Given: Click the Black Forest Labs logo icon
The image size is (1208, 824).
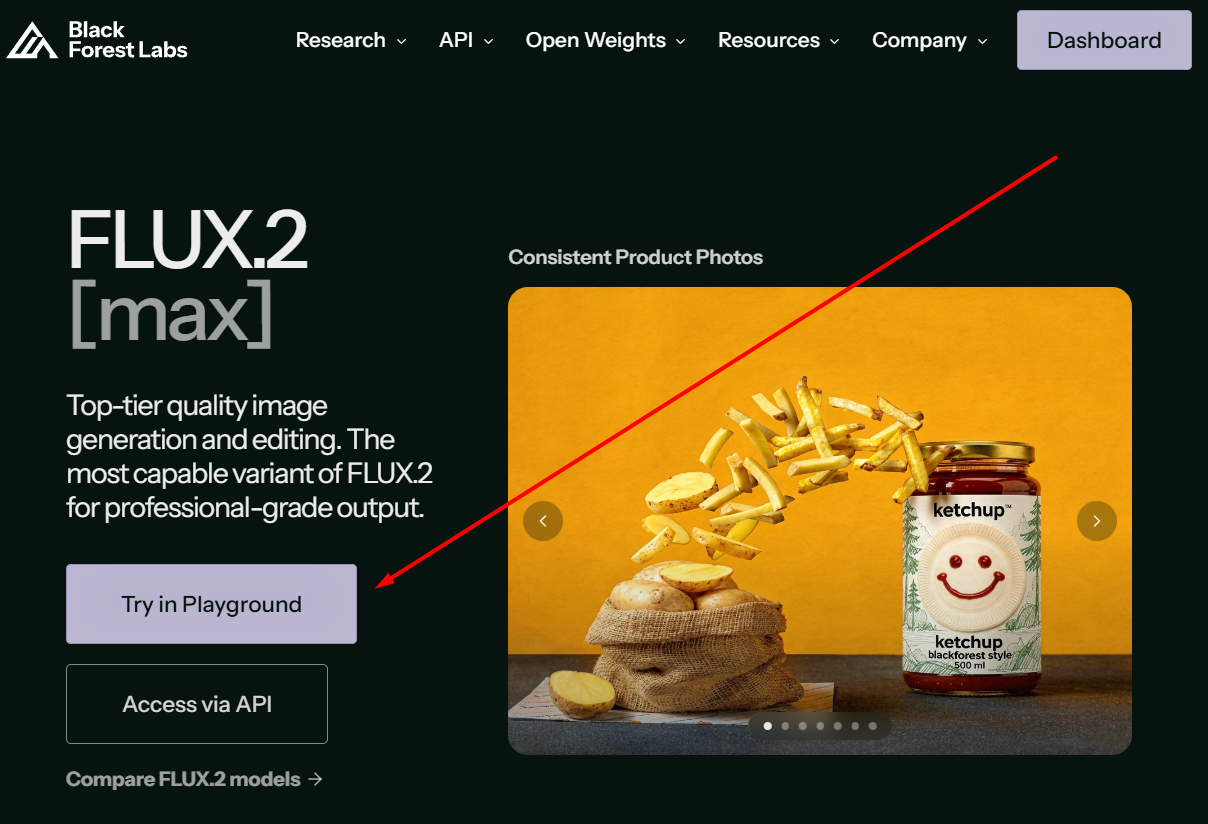Looking at the screenshot, I should pyautogui.click(x=32, y=40).
